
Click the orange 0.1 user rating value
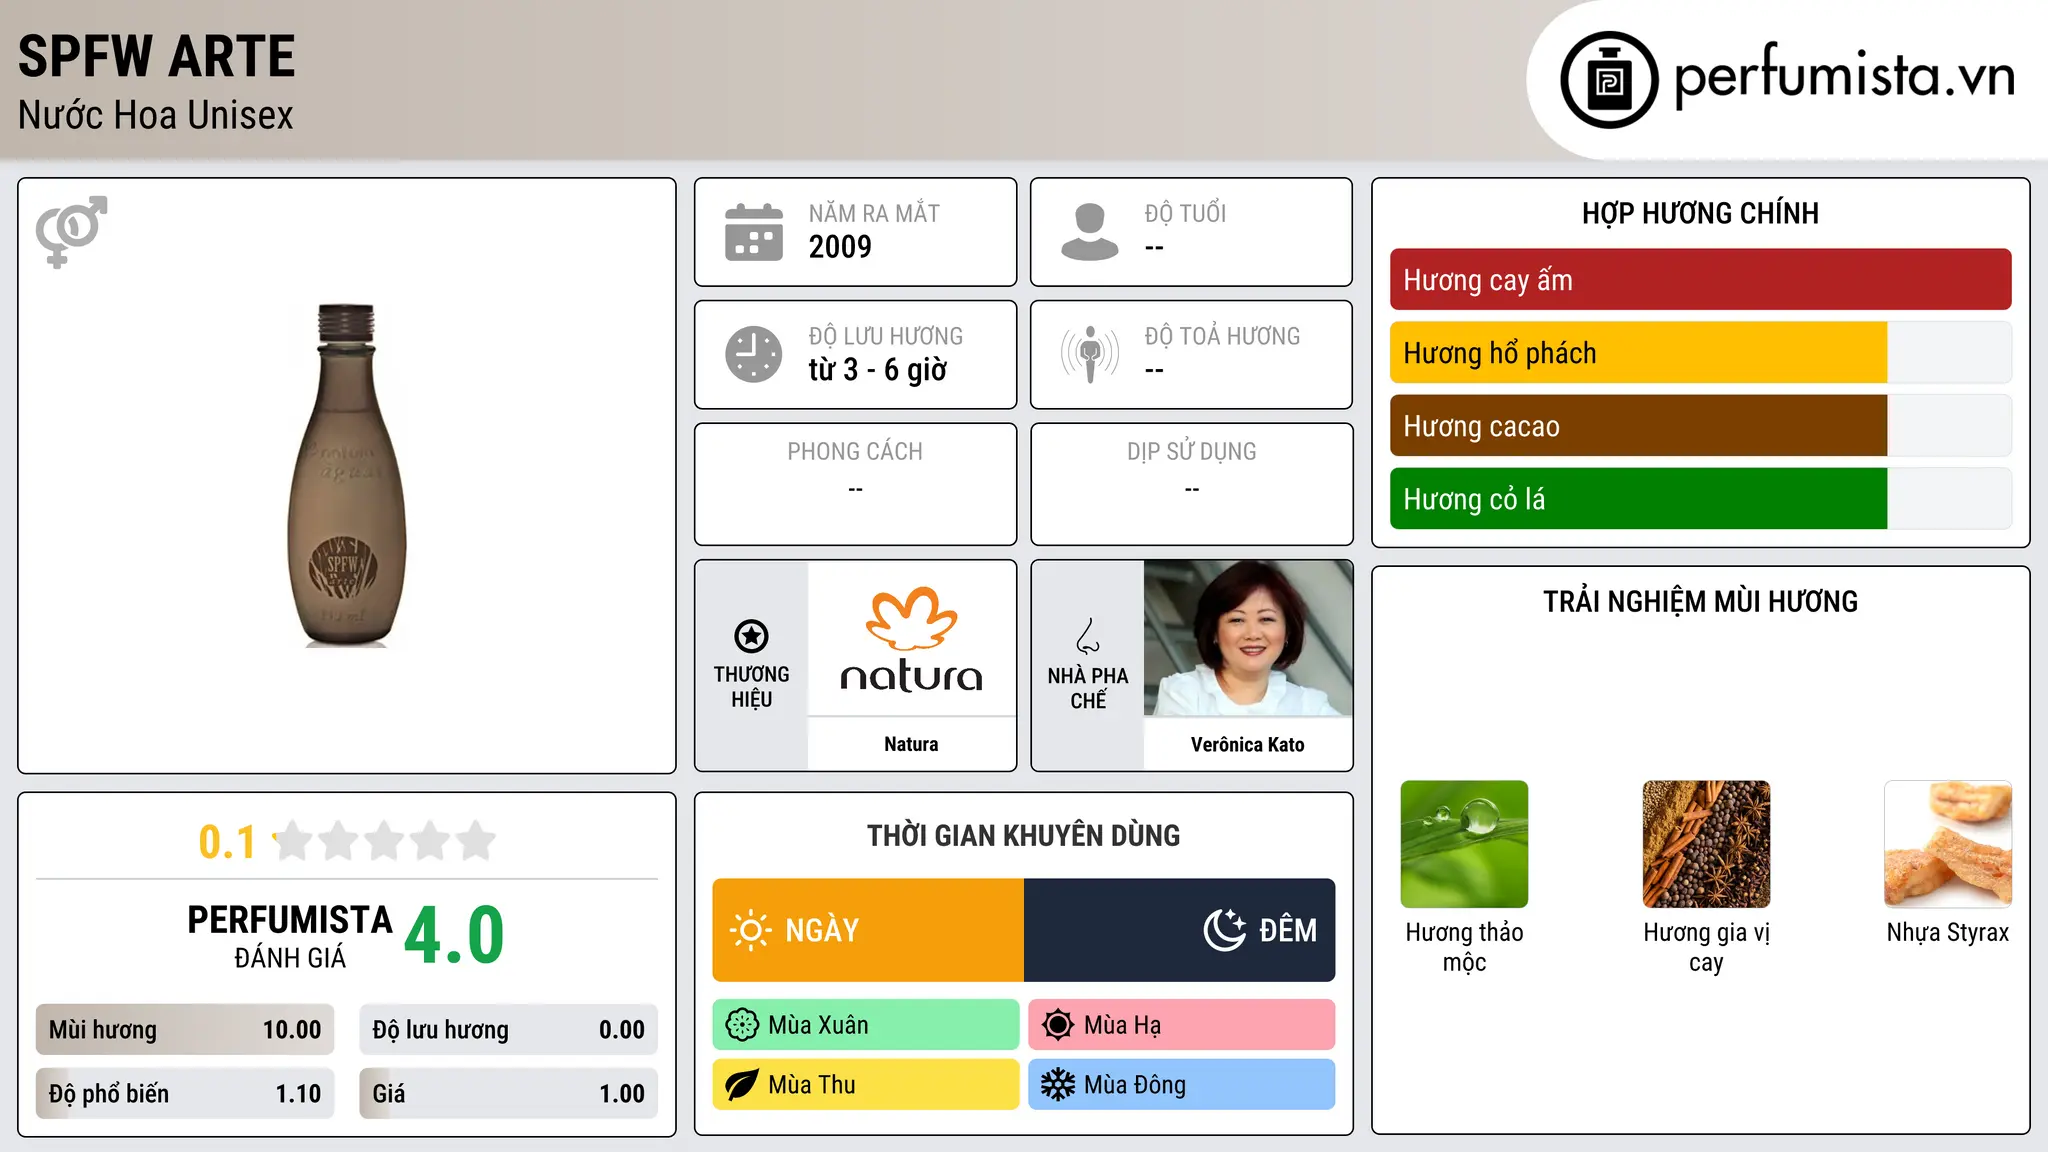coord(227,842)
